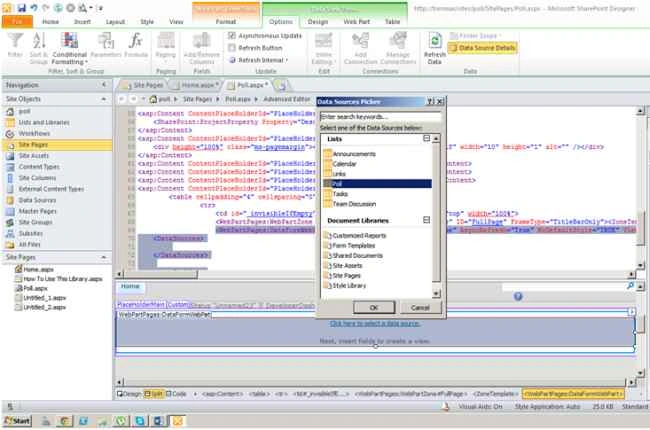Viewport: 650px width, 430px height.
Task: Click Refresh Data icon
Action: [434, 48]
